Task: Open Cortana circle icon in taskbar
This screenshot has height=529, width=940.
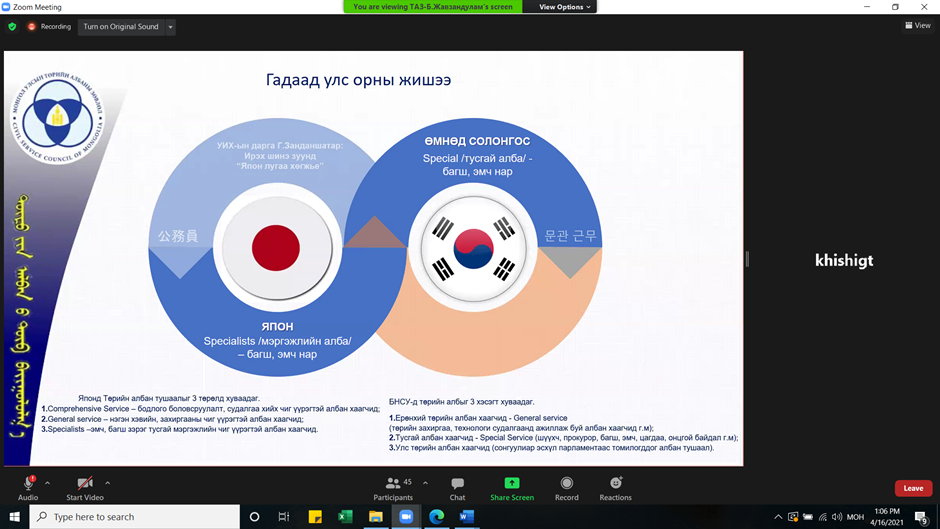Action: tap(254, 516)
